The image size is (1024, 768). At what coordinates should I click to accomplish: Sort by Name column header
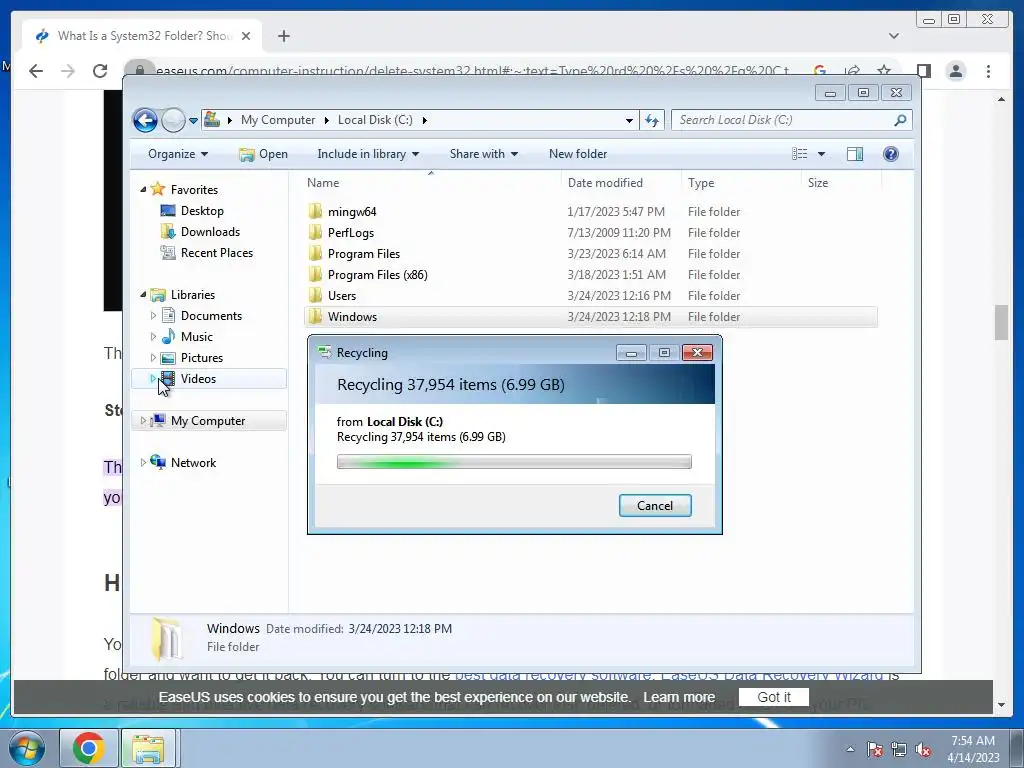[323, 183]
